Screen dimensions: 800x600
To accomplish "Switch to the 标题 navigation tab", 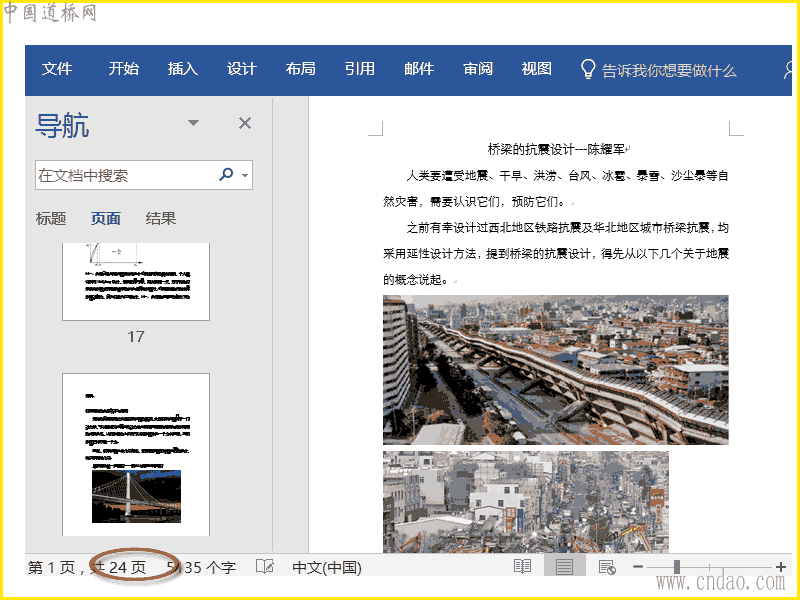I will [51, 219].
